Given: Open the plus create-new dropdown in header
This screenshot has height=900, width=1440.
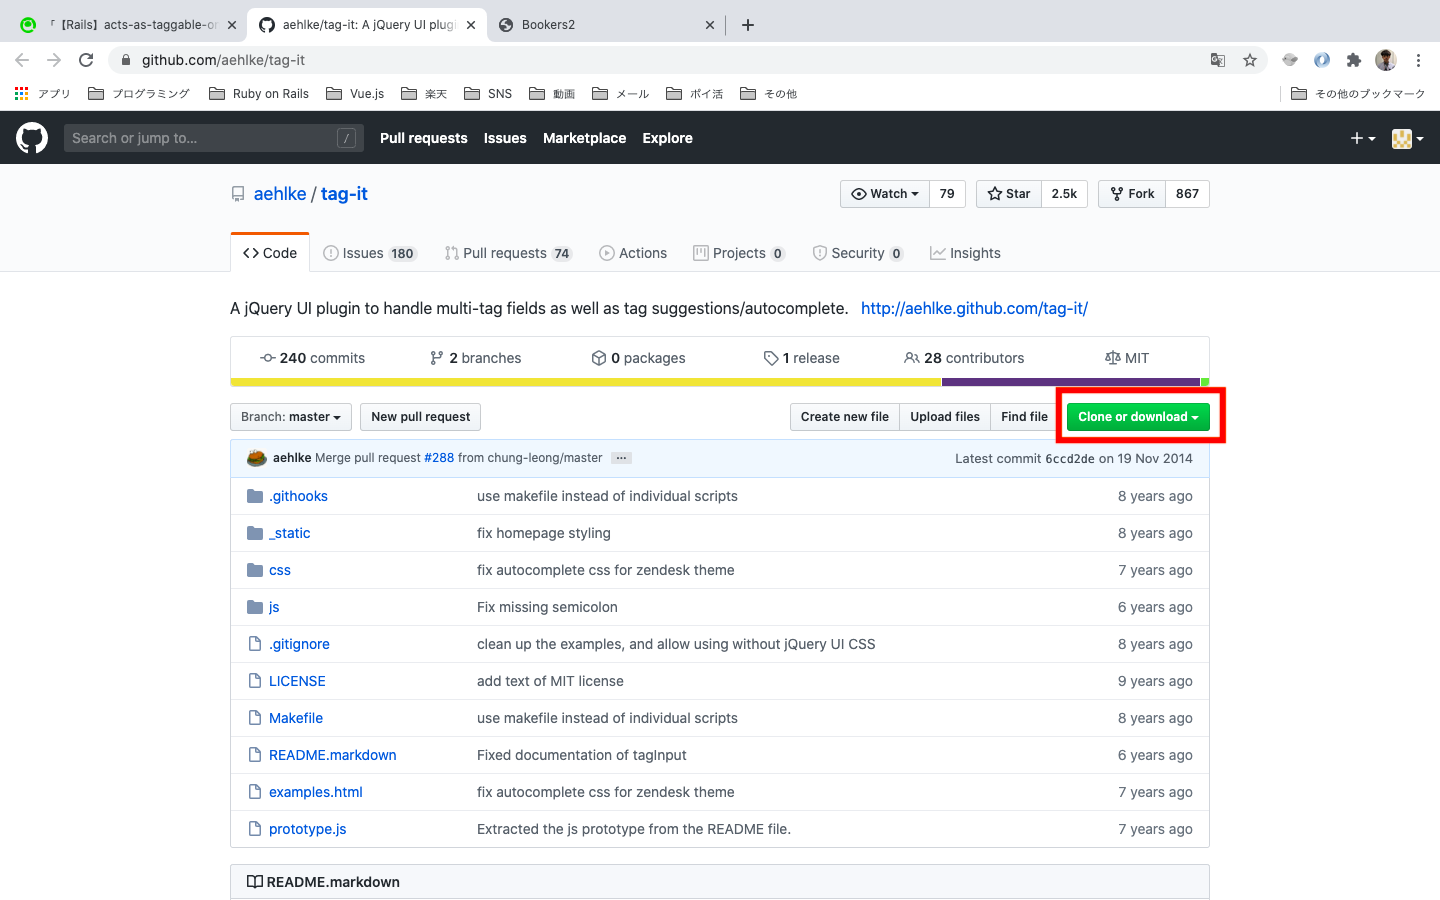Looking at the screenshot, I should coord(1363,138).
